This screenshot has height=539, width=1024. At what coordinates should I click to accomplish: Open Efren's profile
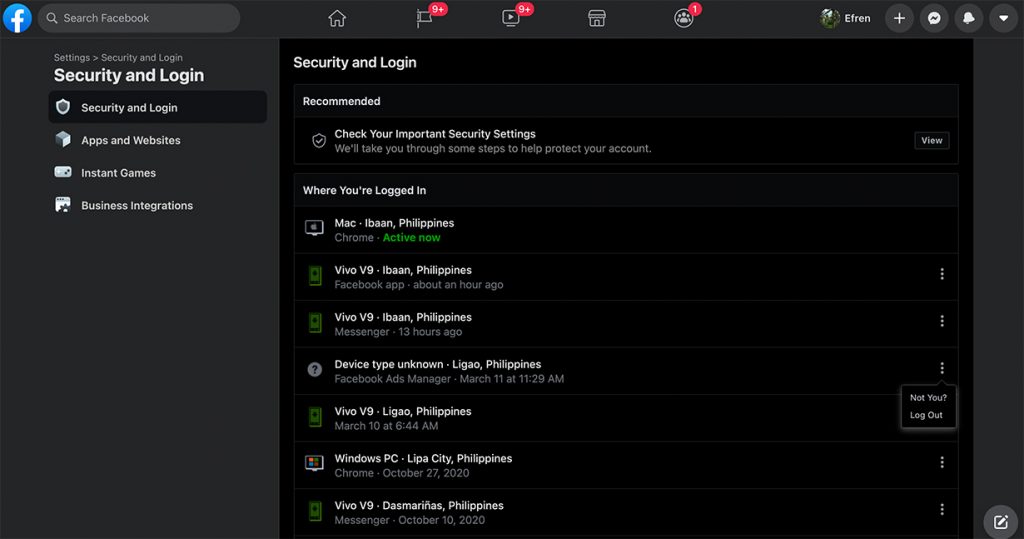[846, 18]
